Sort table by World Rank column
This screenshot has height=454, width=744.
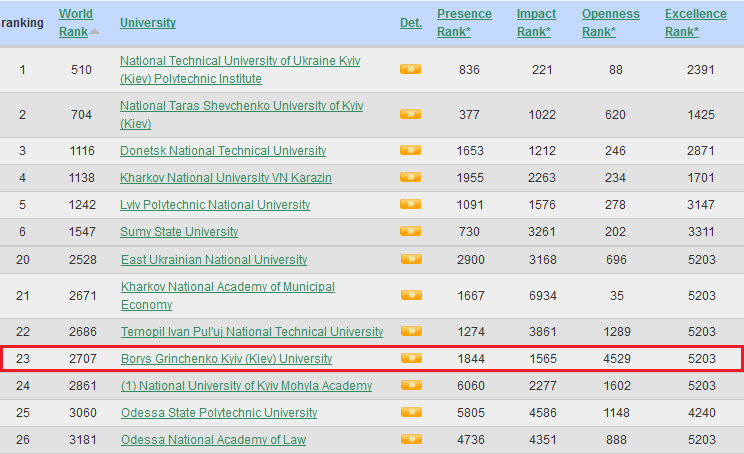pyautogui.click(x=75, y=22)
